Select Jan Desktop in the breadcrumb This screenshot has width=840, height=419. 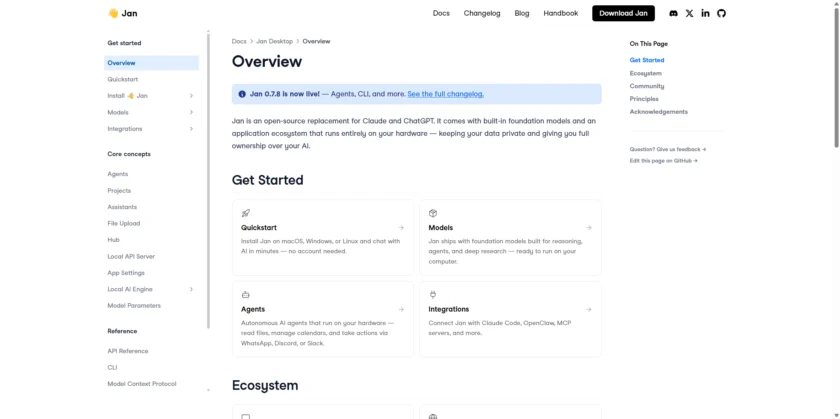coord(274,41)
